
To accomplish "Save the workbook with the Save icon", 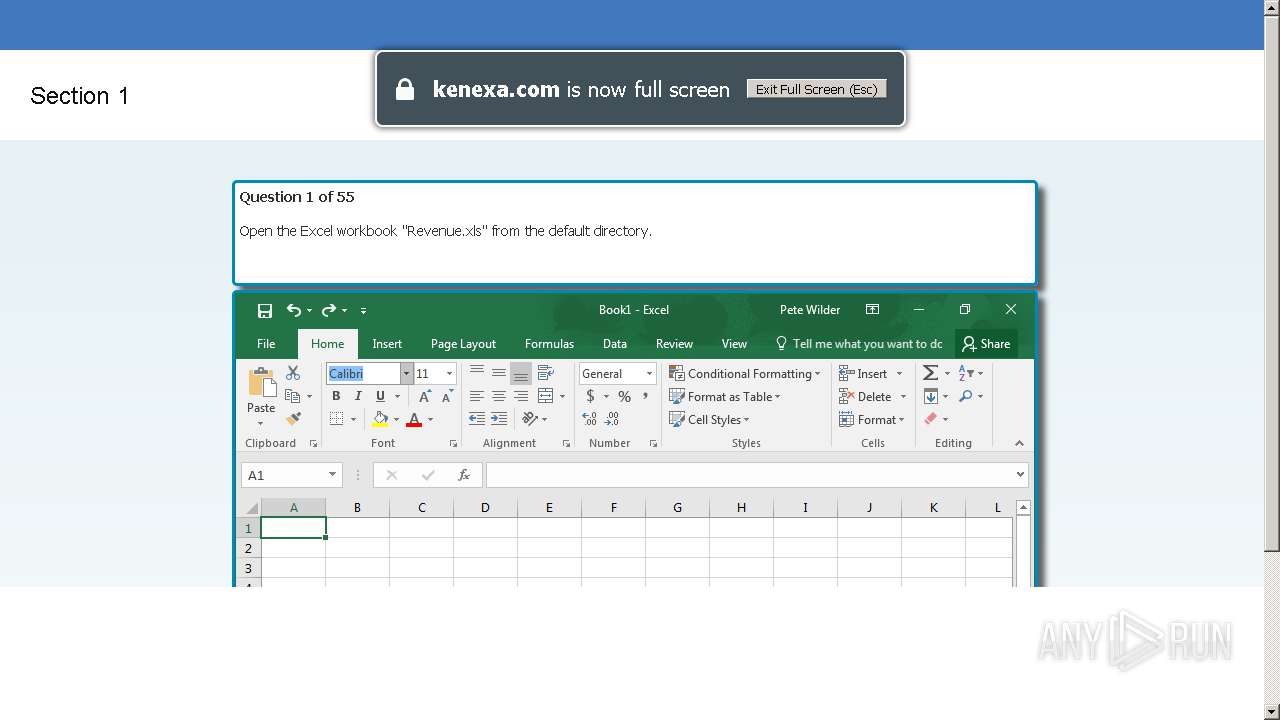I will pos(265,310).
